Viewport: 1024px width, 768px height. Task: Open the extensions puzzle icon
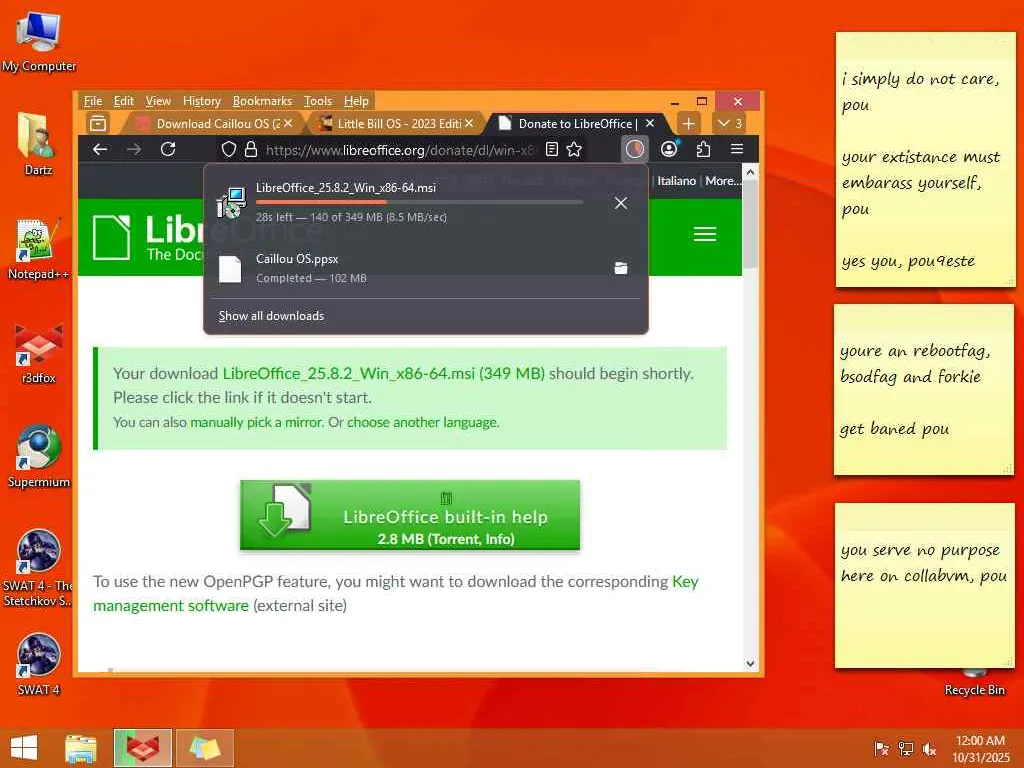[x=703, y=150]
